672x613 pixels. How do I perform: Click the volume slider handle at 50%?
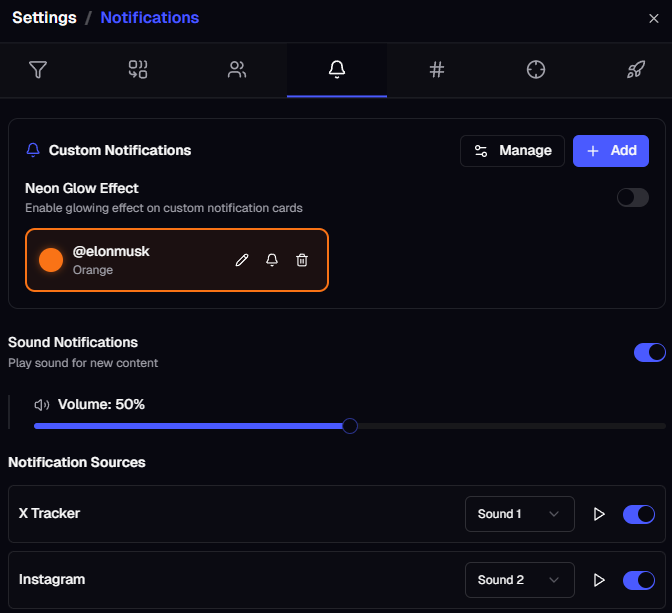pyautogui.click(x=350, y=426)
